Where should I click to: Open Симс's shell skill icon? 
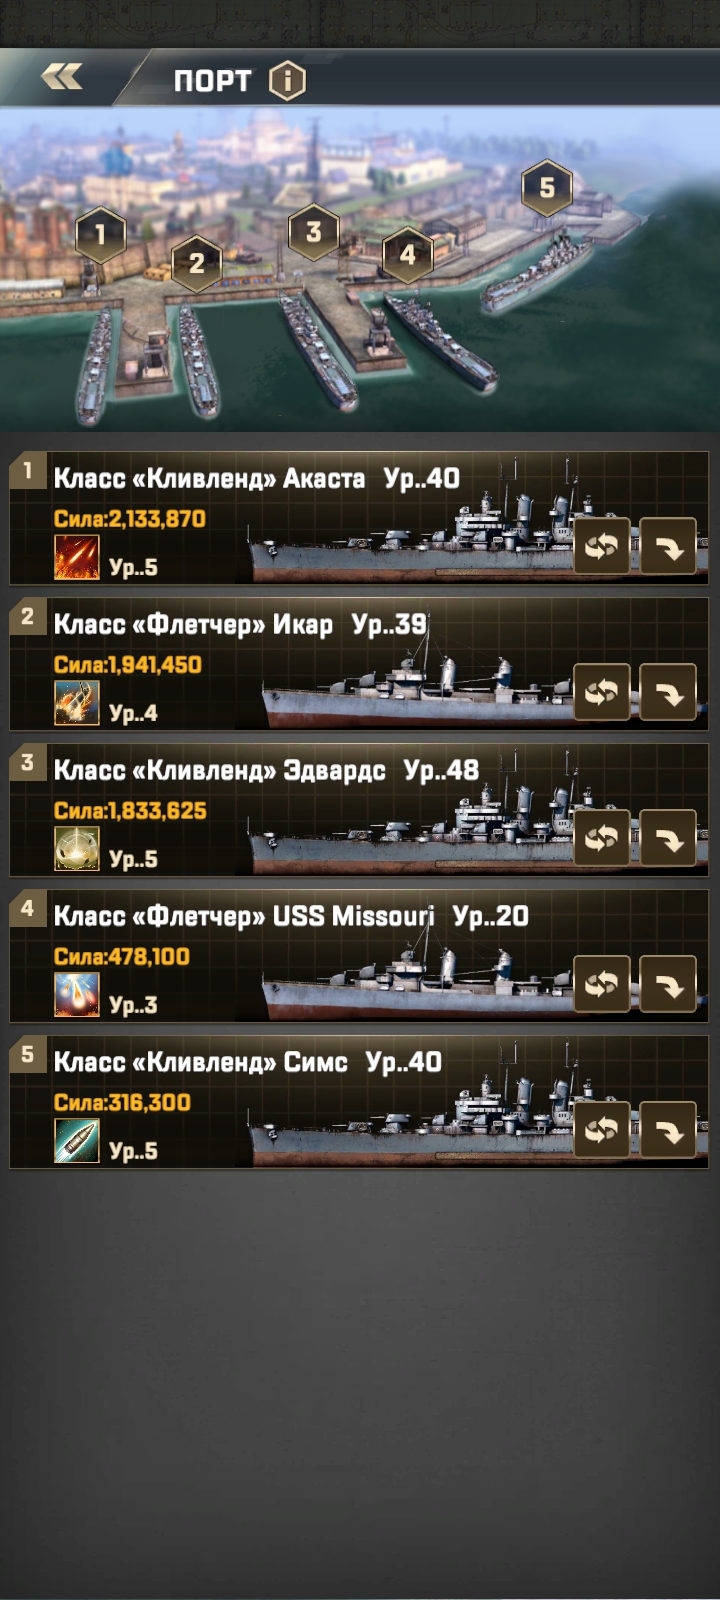pos(77,1141)
